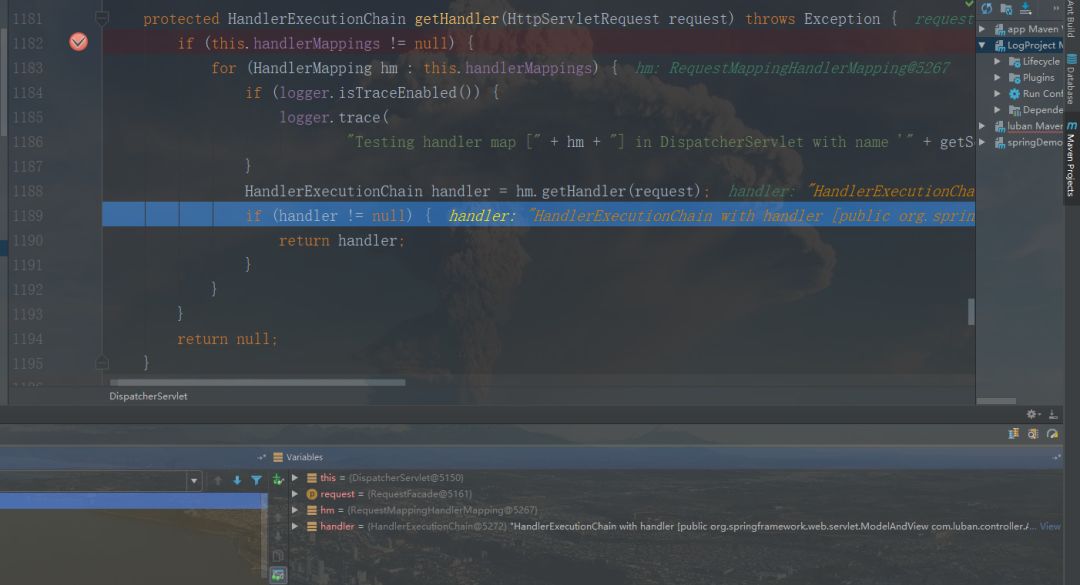Click fold end marker at line 1195

pos(102,362)
